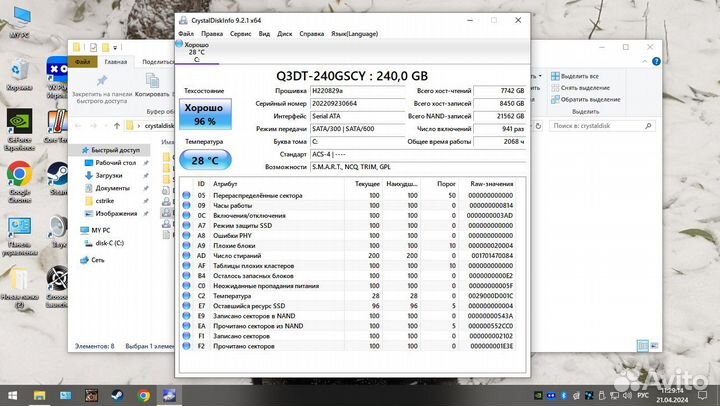Open the cstrike folder in navigation pane
Screen dimensions: 720x406
tap(99, 201)
